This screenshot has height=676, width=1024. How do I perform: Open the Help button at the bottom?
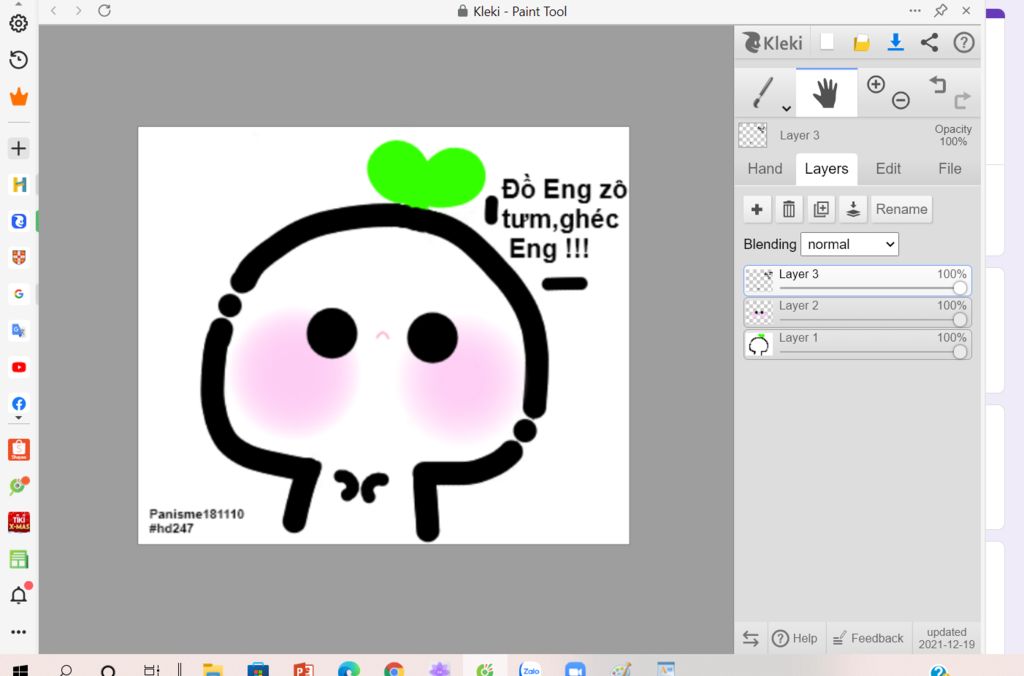click(x=795, y=638)
